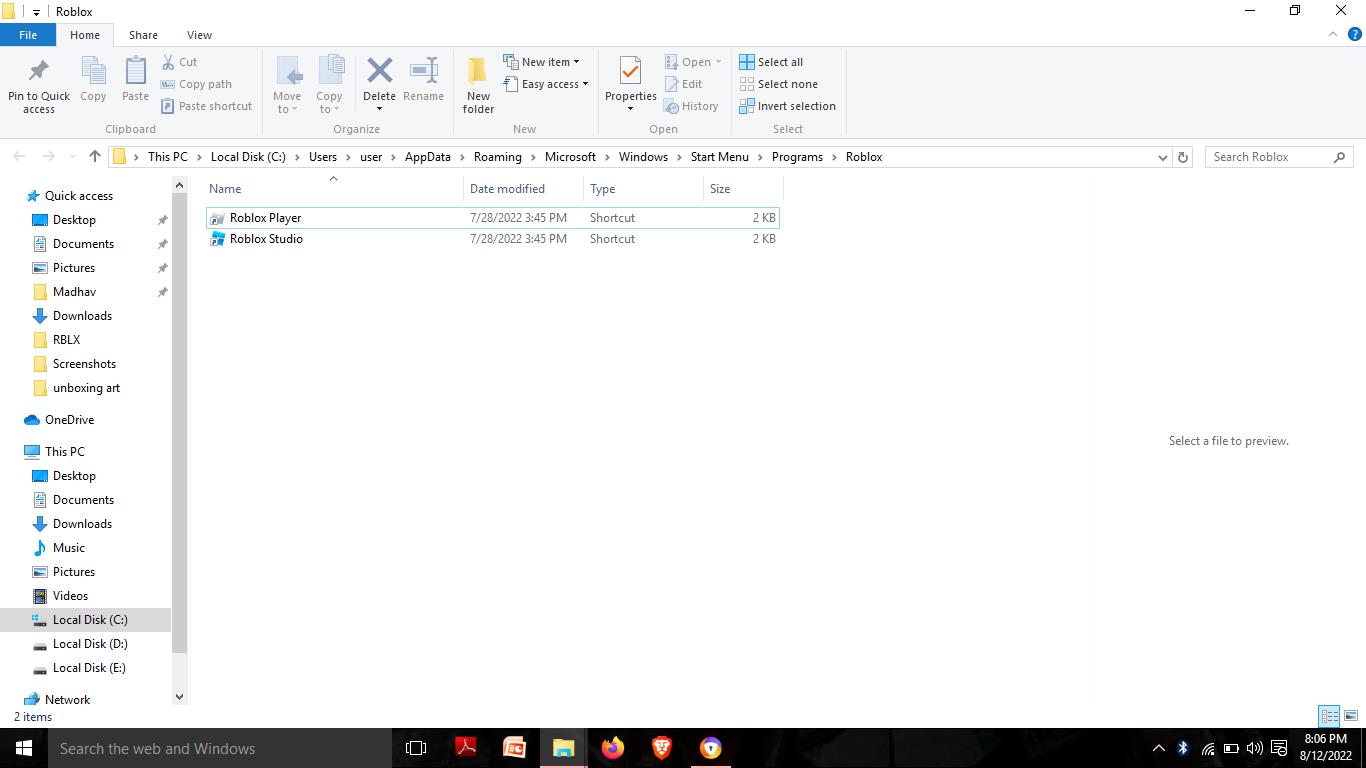
Task: Open Quick access in navigation pane
Action: (x=78, y=196)
